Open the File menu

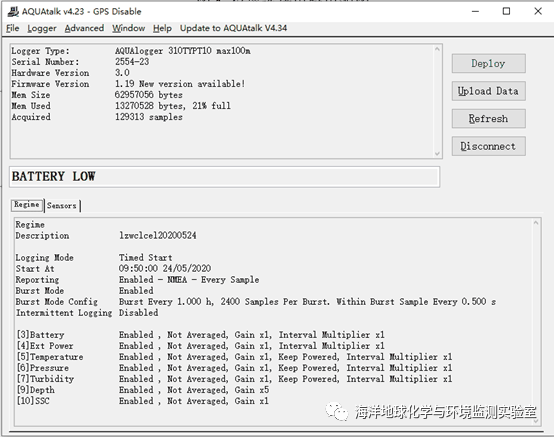(x=13, y=28)
